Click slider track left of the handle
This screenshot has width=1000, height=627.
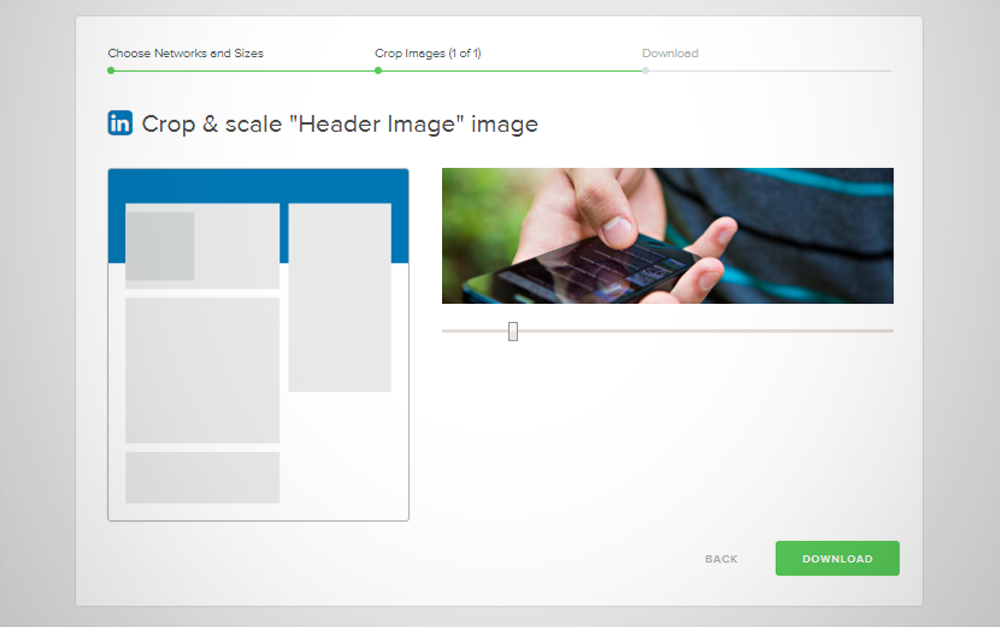(x=475, y=331)
